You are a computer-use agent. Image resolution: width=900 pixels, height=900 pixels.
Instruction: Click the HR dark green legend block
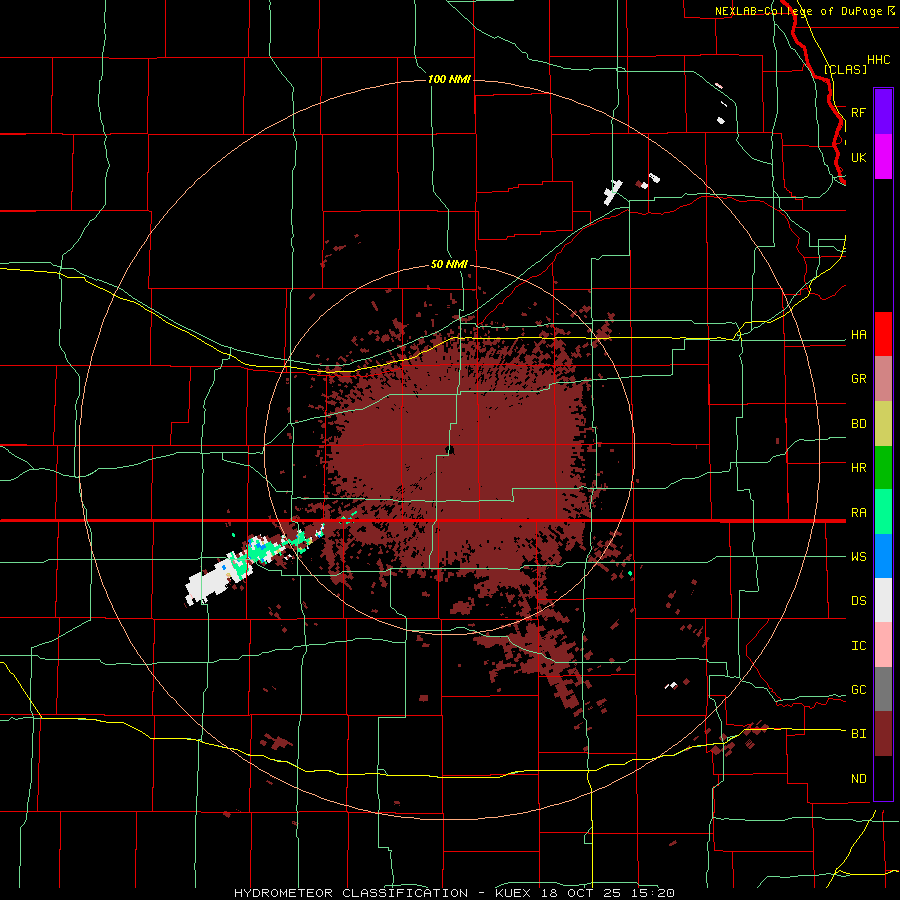click(883, 468)
